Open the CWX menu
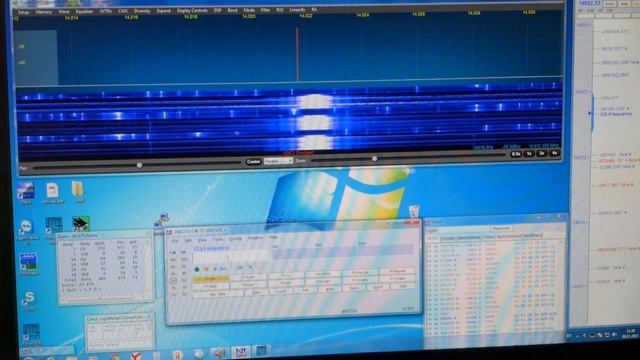This screenshot has height=360, width=640. [x=123, y=11]
